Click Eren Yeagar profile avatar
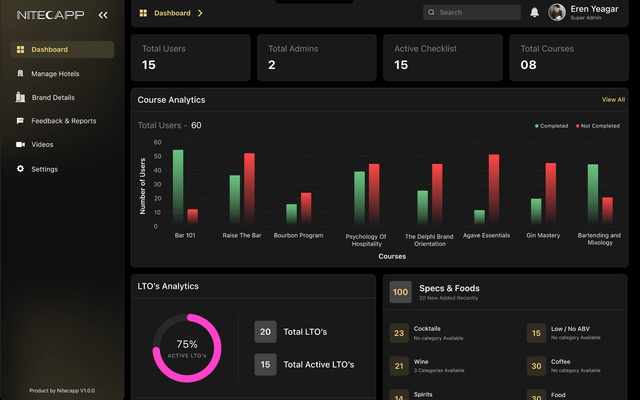 pos(557,12)
